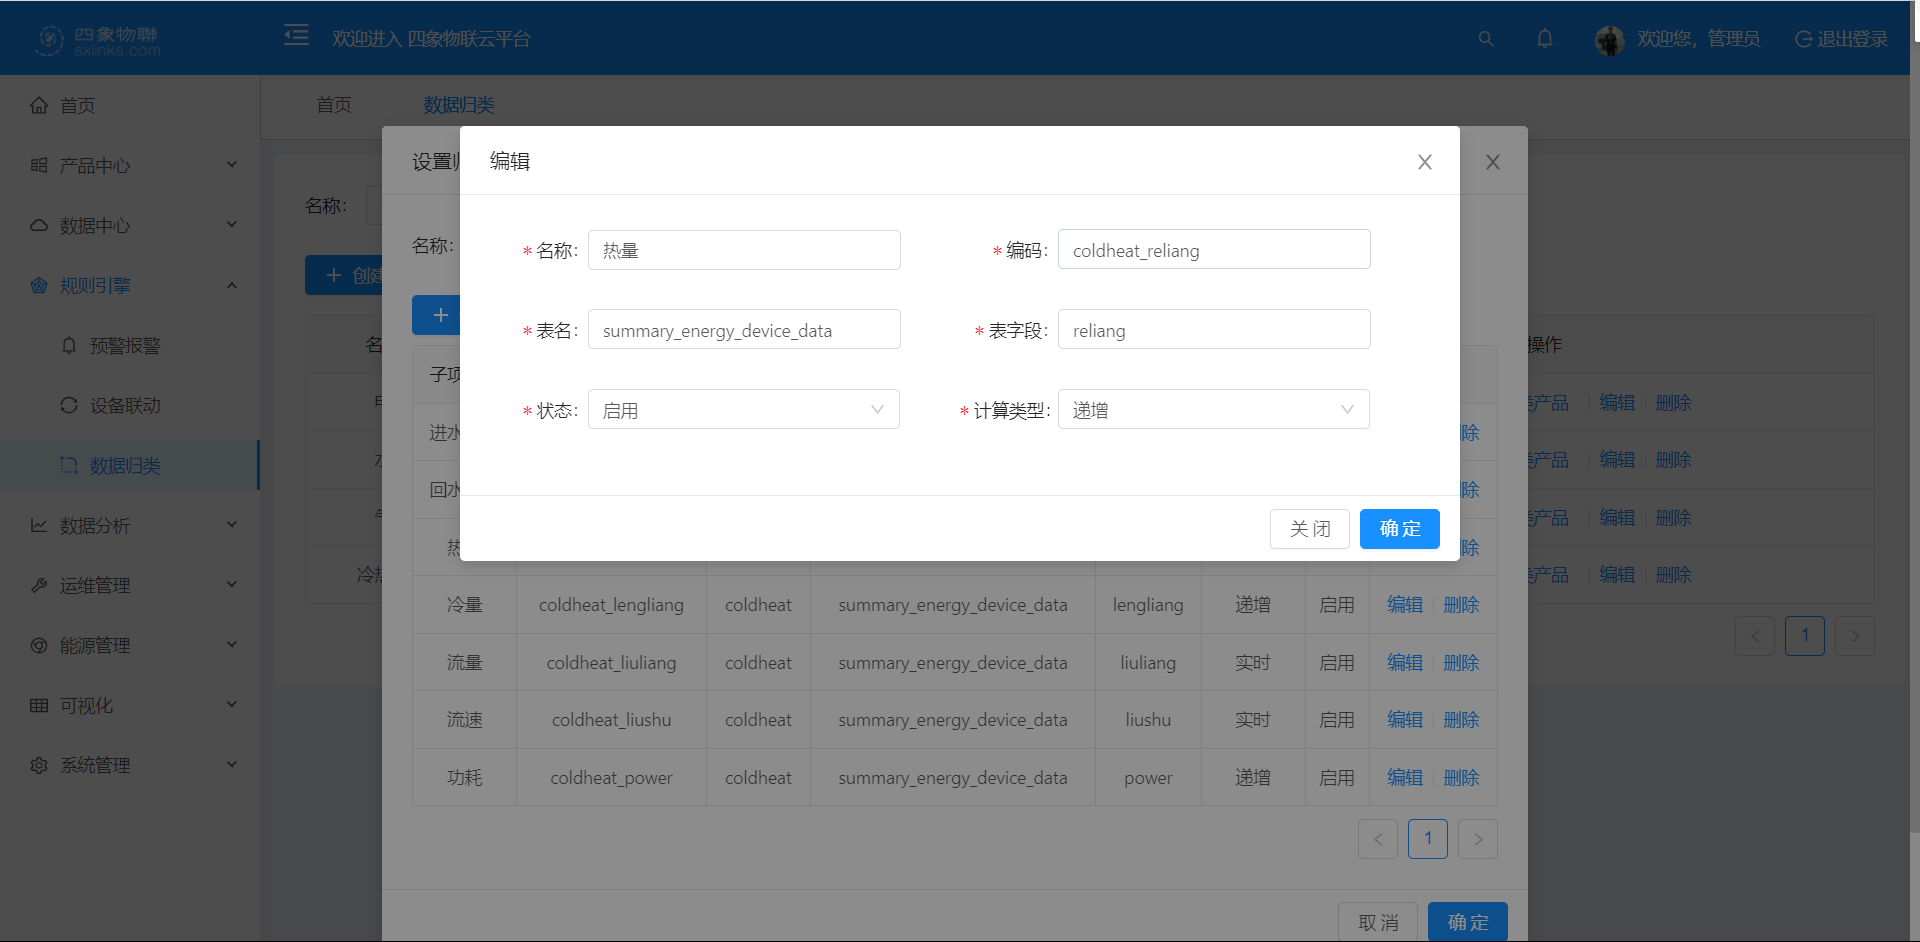Click 编辑 link in the 冷量 row
The width and height of the screenshot is (1920, 942).
pos(1404,605)
